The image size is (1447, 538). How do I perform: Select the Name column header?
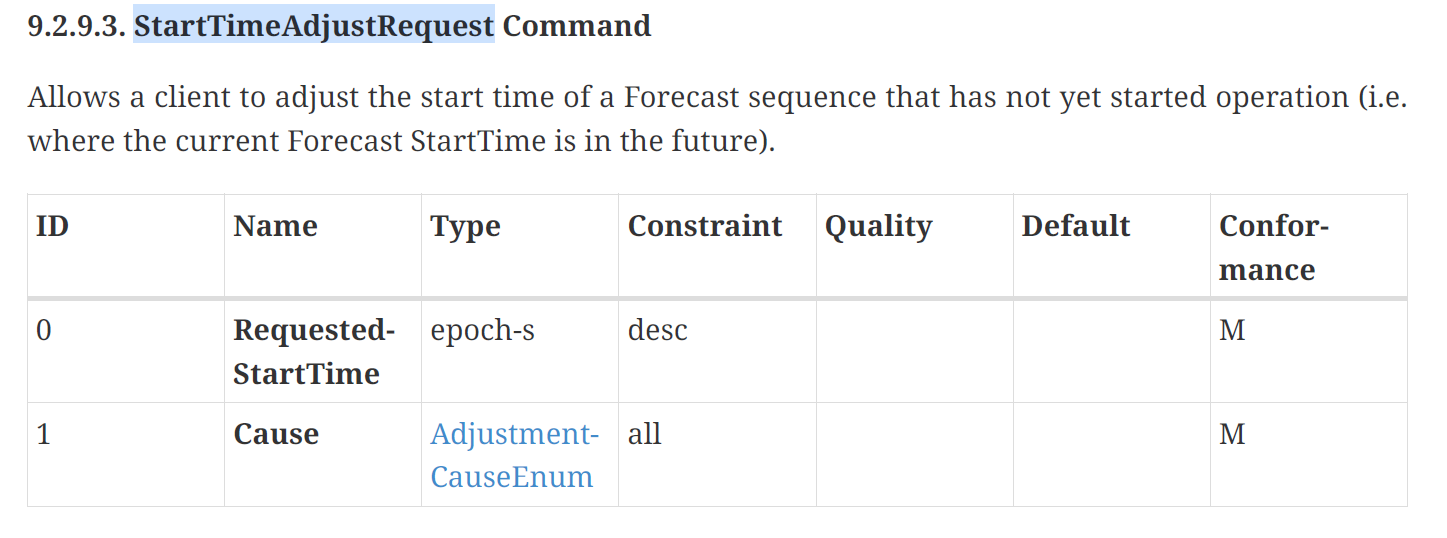(275, 226)
